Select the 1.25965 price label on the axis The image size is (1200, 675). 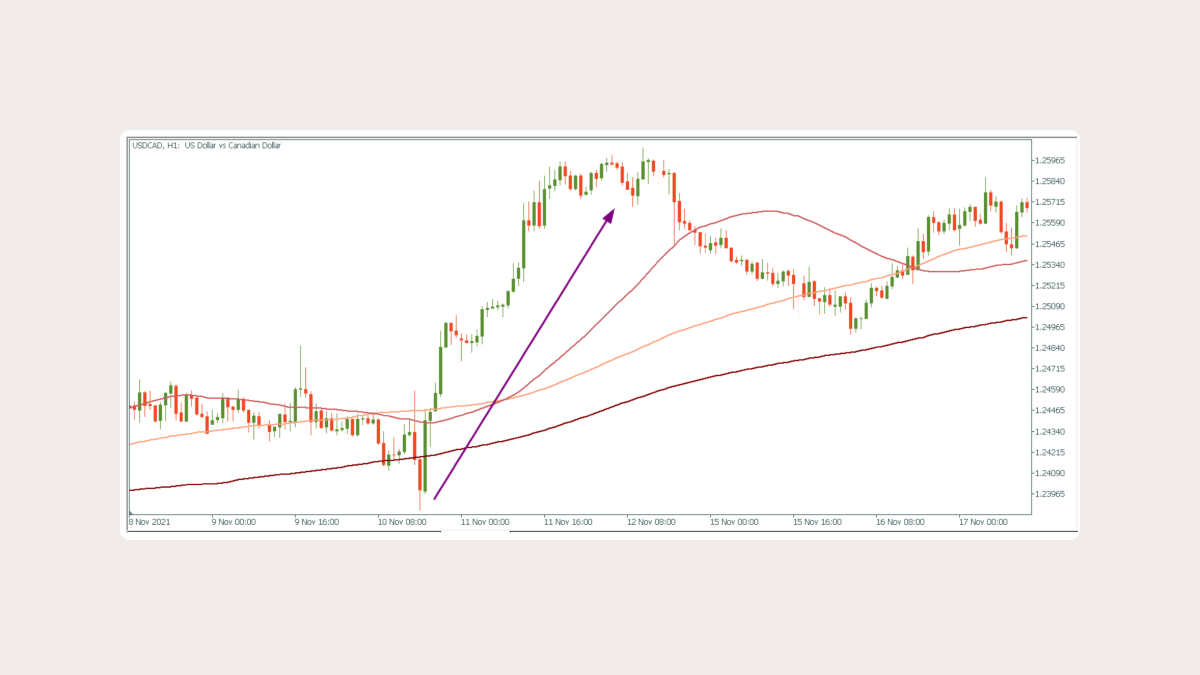(1051, 160)
